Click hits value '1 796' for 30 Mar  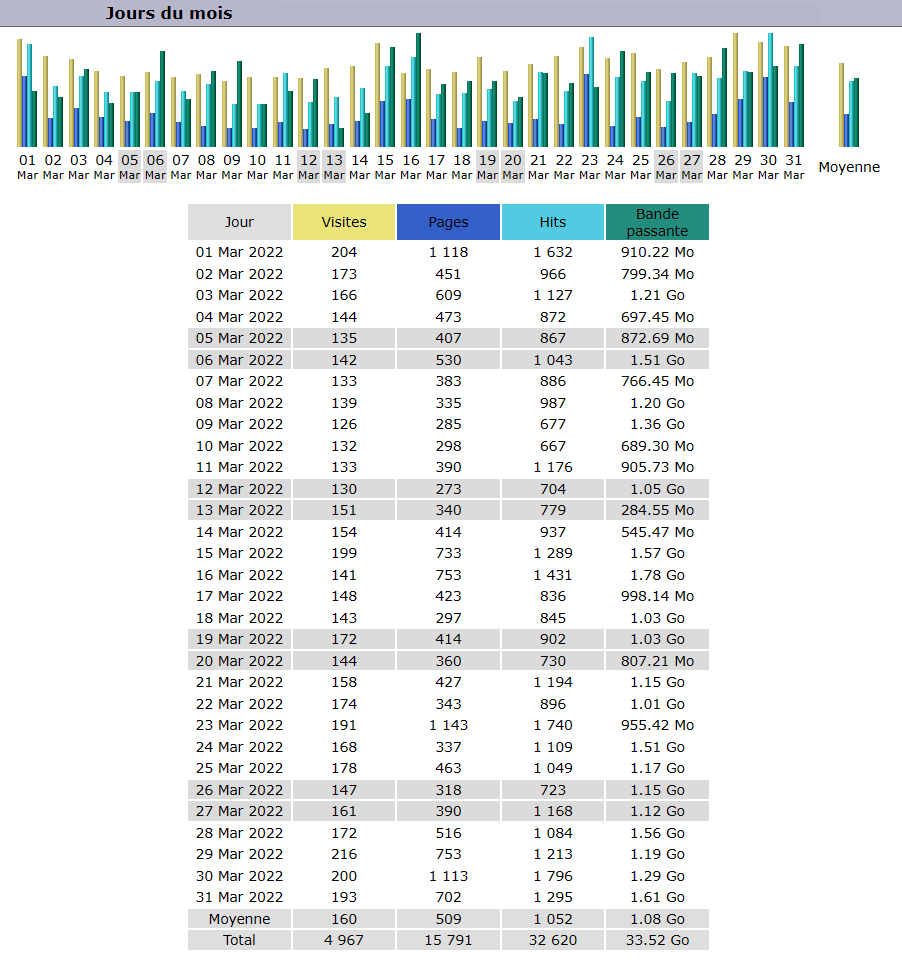[552, 875]
